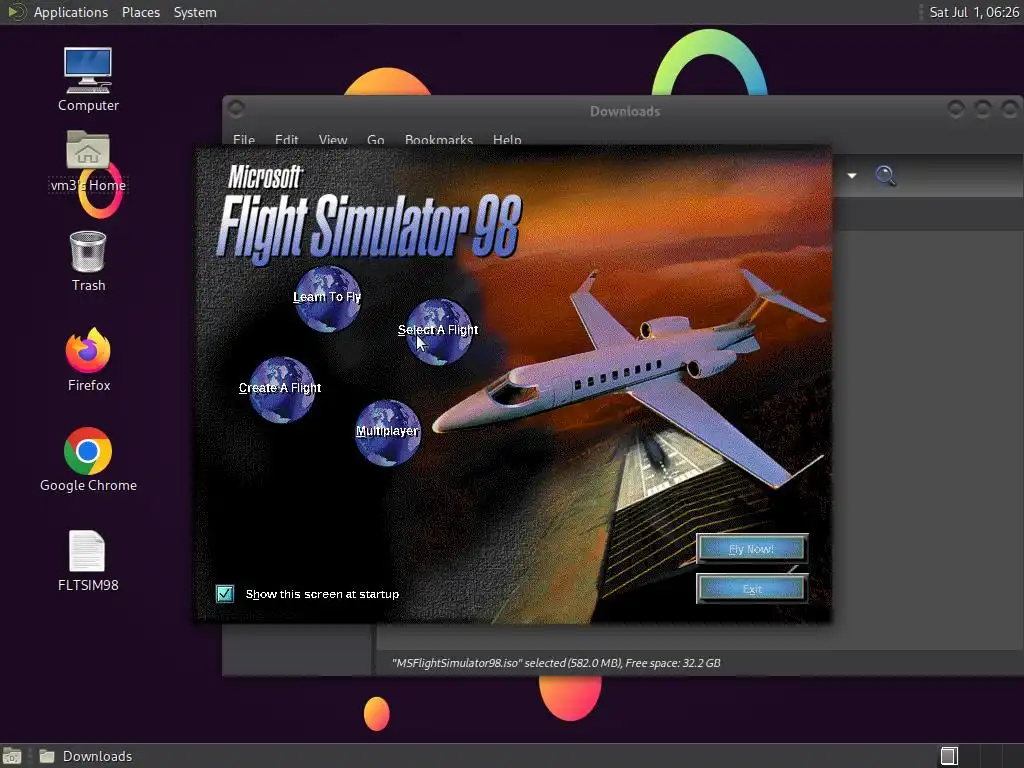The height and width of the screenshot is (768, 1024).
Task: Open the Learn To Fly globe
Action: pos(327,298)
